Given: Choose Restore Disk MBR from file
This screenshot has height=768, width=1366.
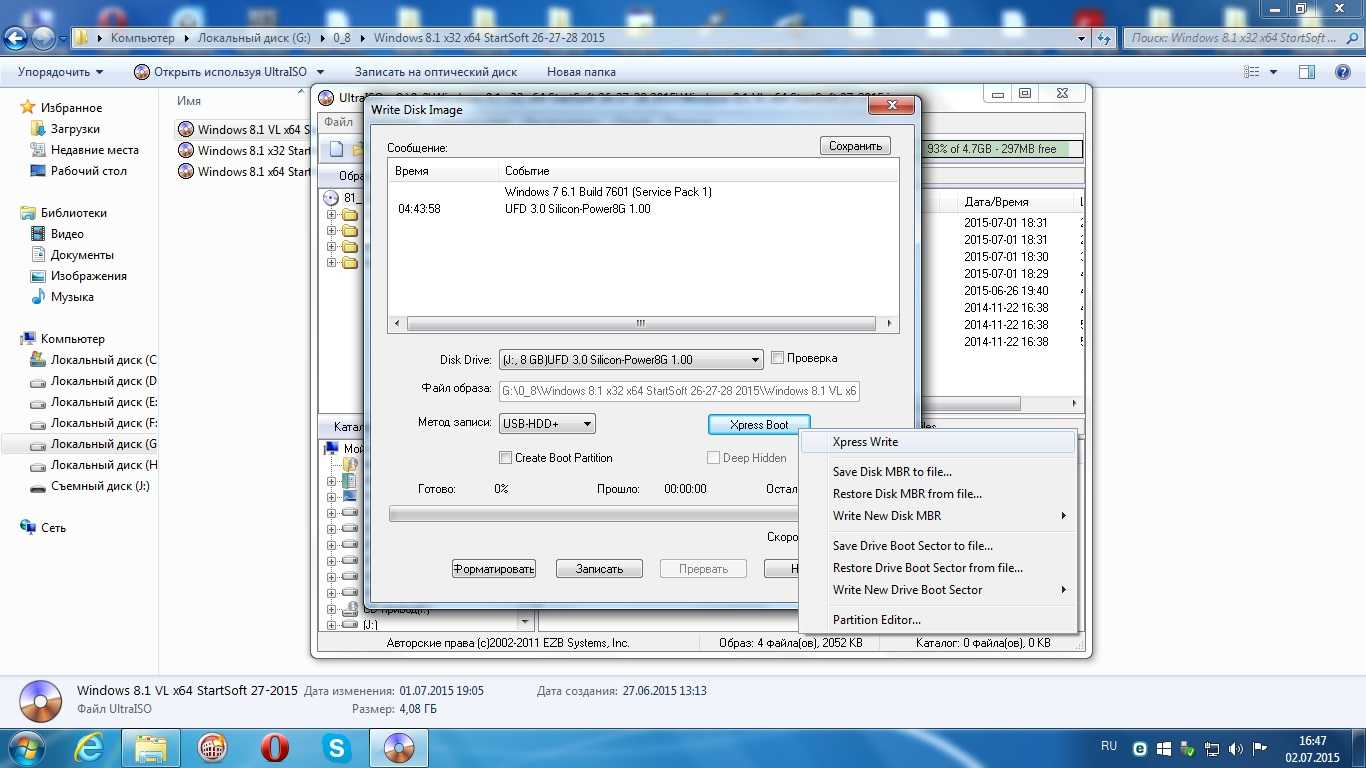Looking at the screenshot, I should point(939,494).
